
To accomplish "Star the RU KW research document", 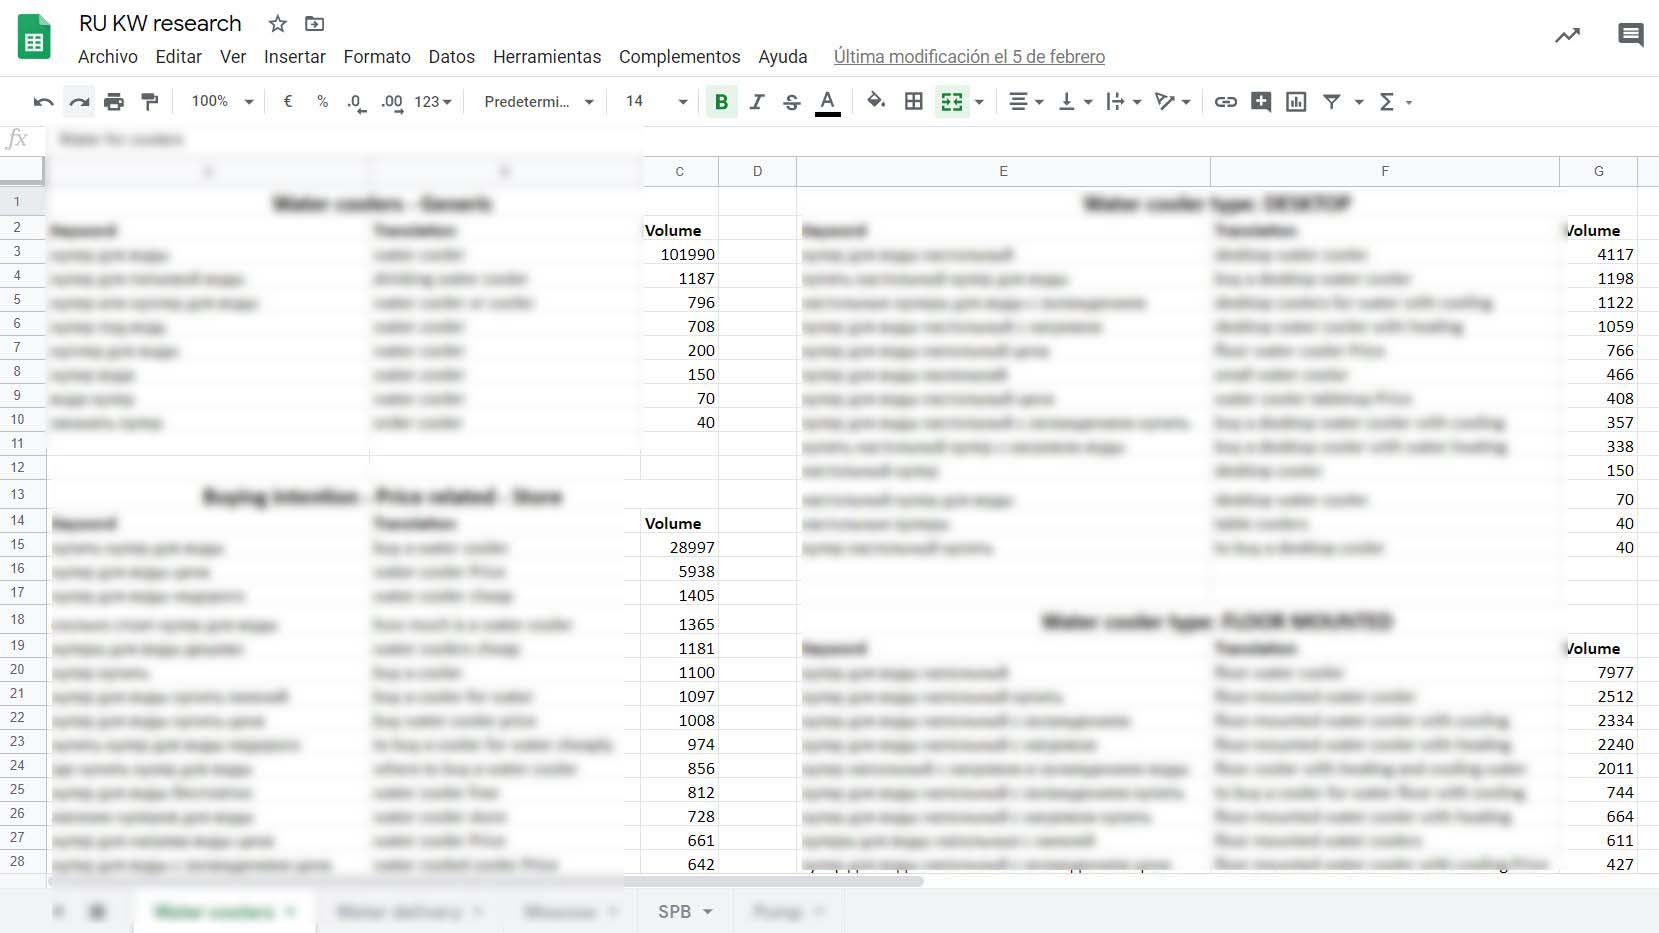I will click(278, 23).
